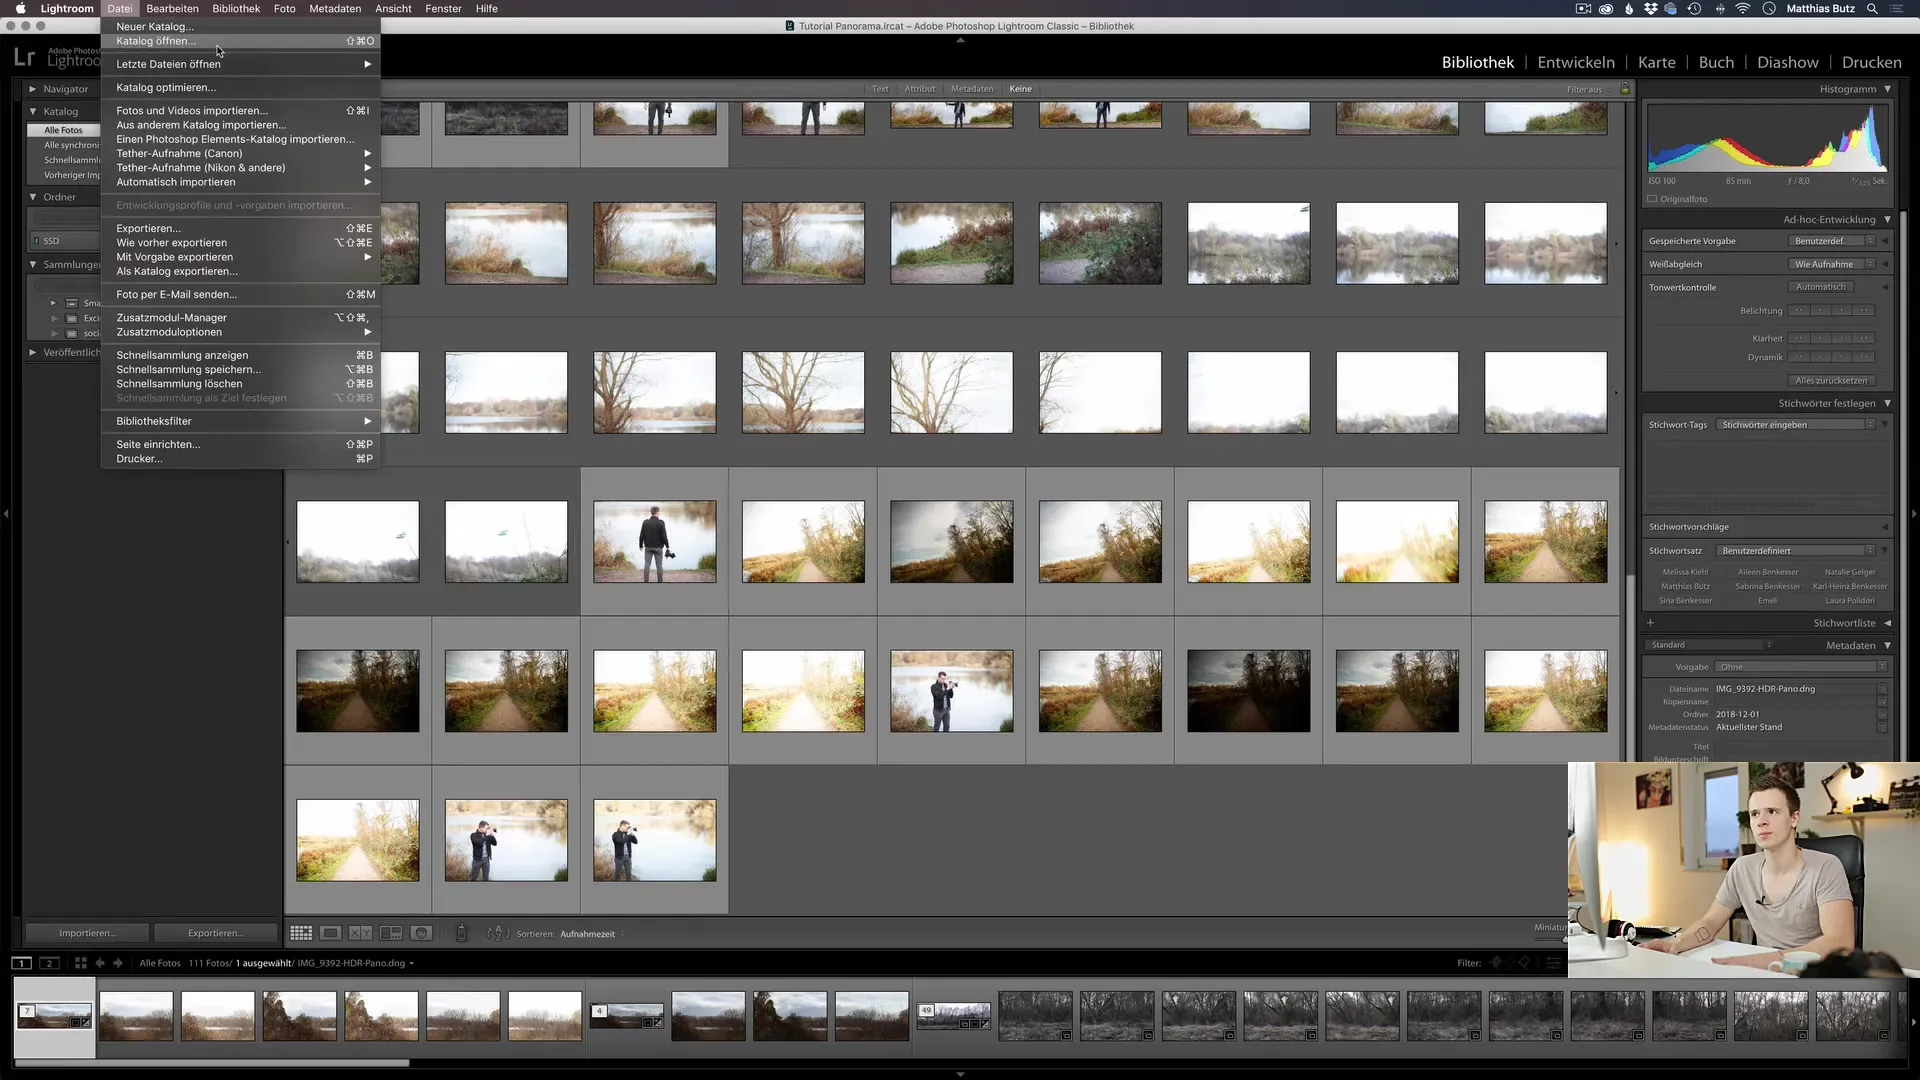This screenshot has height=1080, width=1920.
Task: Click the 'Alle Fotos' catalog row
Action: 63,130
